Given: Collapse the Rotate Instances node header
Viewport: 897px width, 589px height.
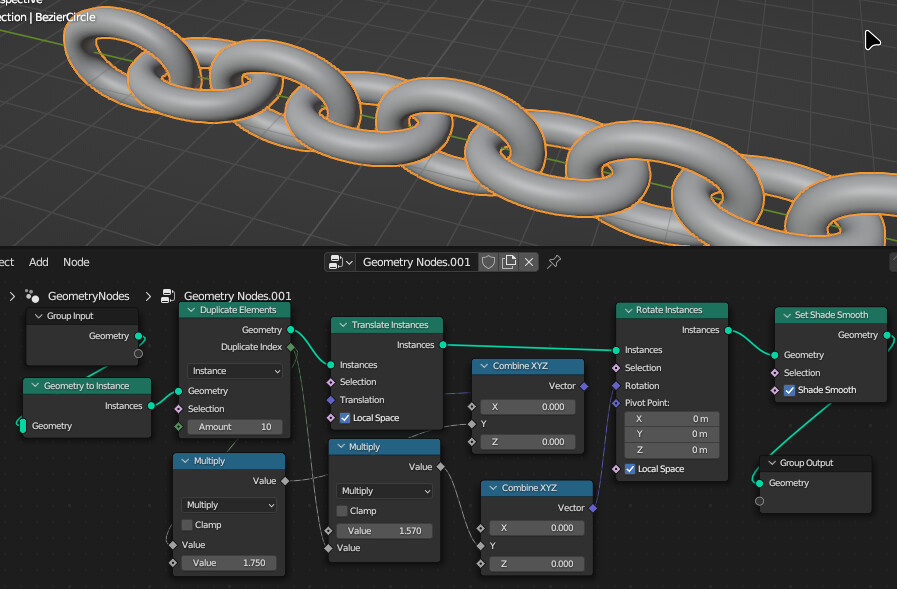Looking at the screenshot, I should click(627, 310).
